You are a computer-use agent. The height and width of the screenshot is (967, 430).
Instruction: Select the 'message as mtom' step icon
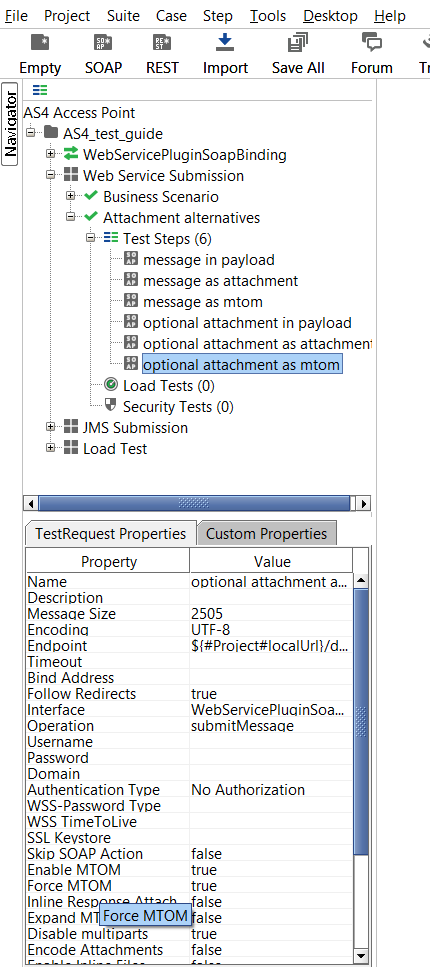click(x=131, y=301)
